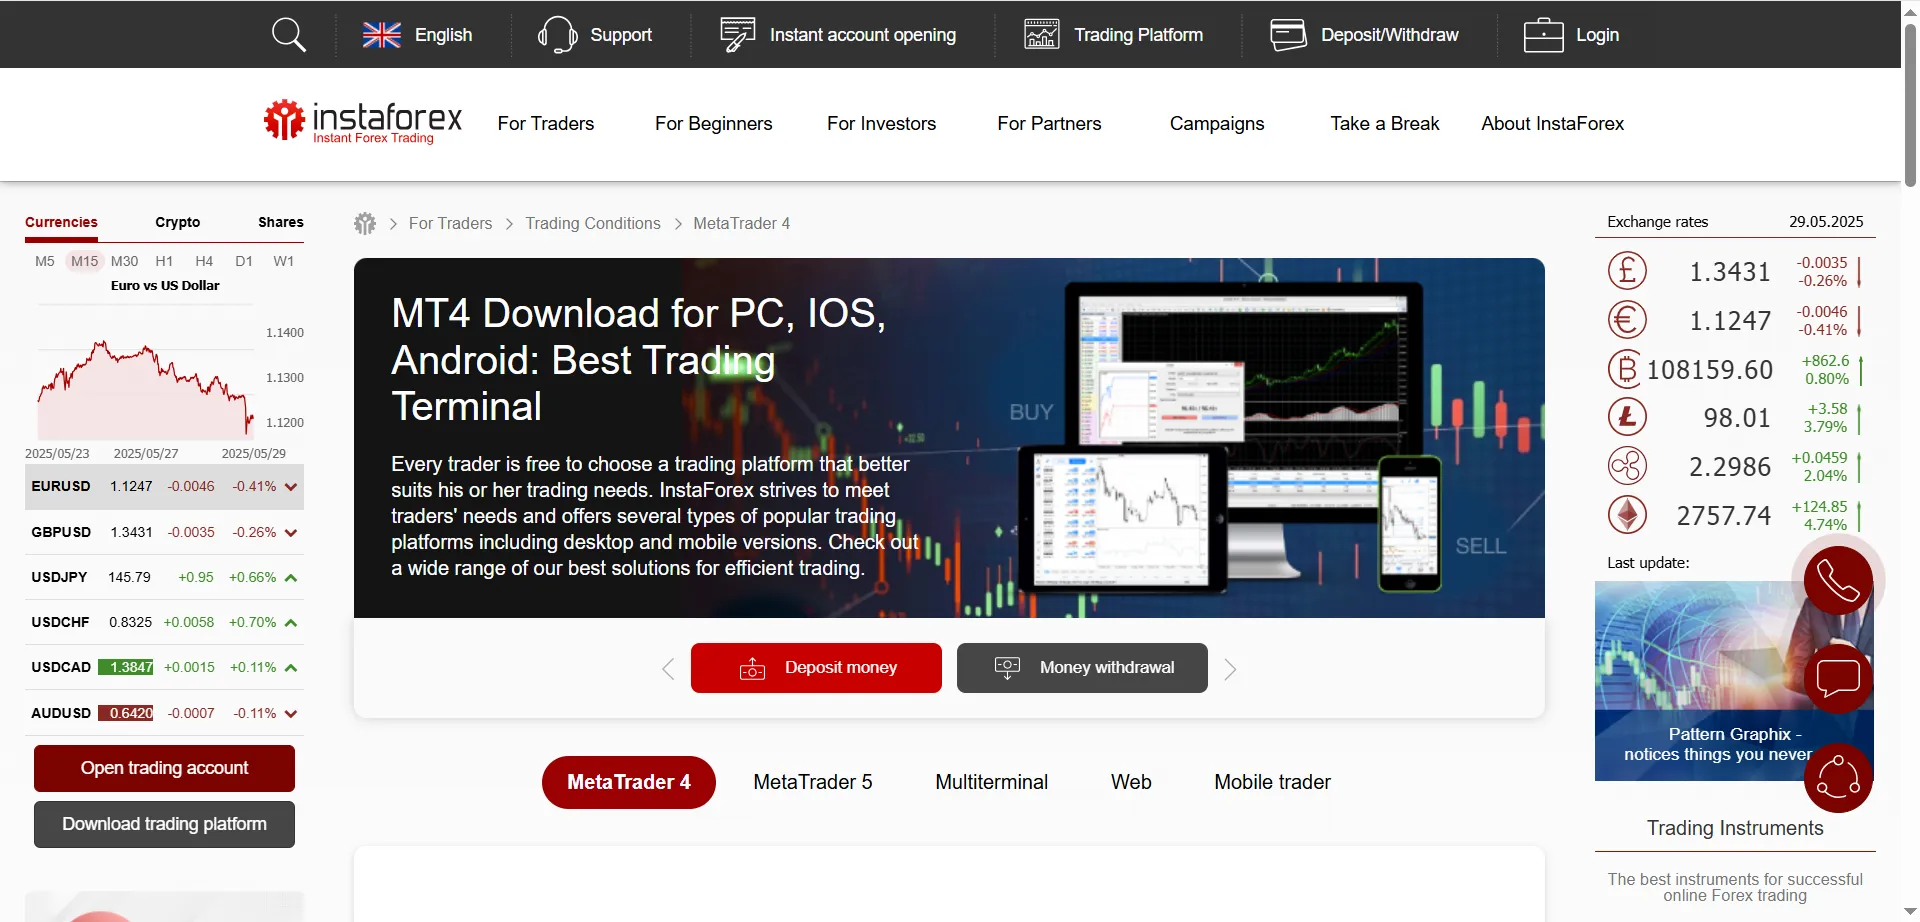Image resolution: width=1920 pixels, height=922 pixels.
Task: Select the H1 timeframe
Action: [164, 261]
